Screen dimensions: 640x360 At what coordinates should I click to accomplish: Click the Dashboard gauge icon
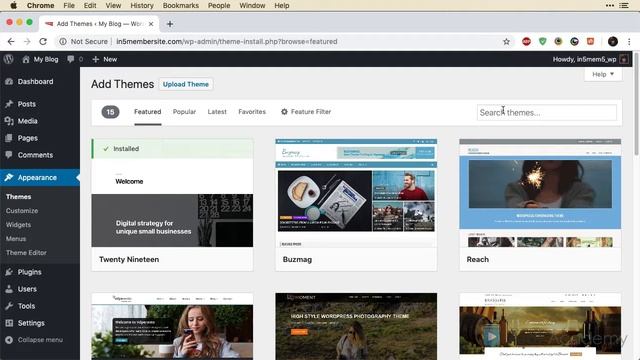(9, 82)
